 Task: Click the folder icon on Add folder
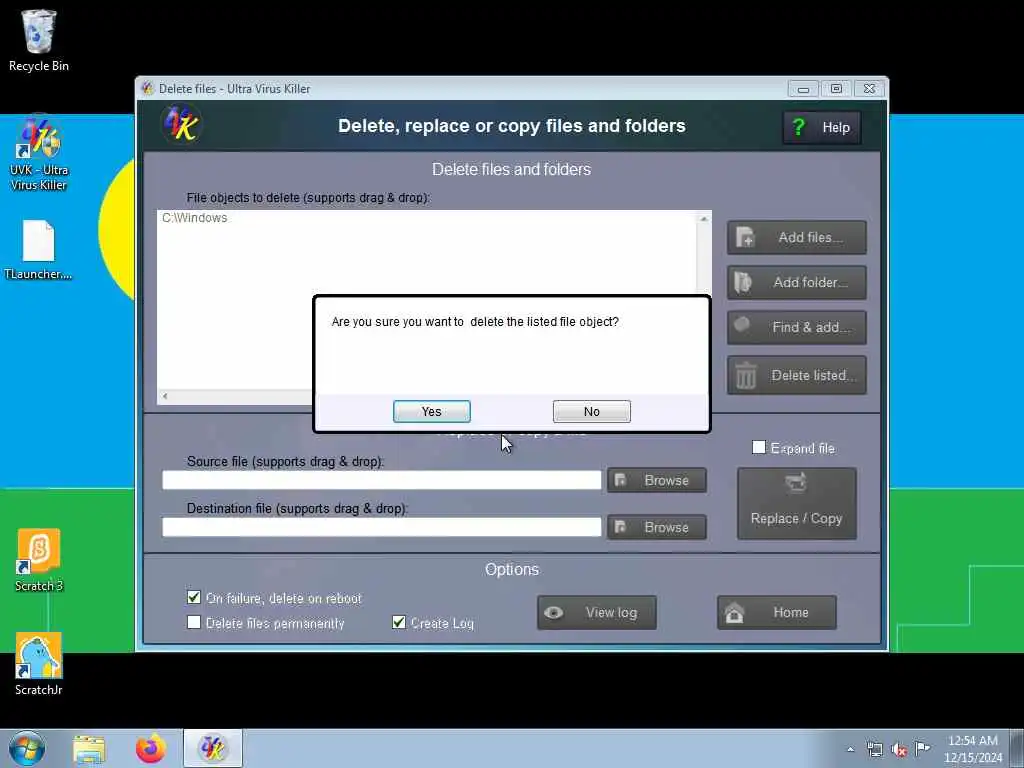[743, 282]
